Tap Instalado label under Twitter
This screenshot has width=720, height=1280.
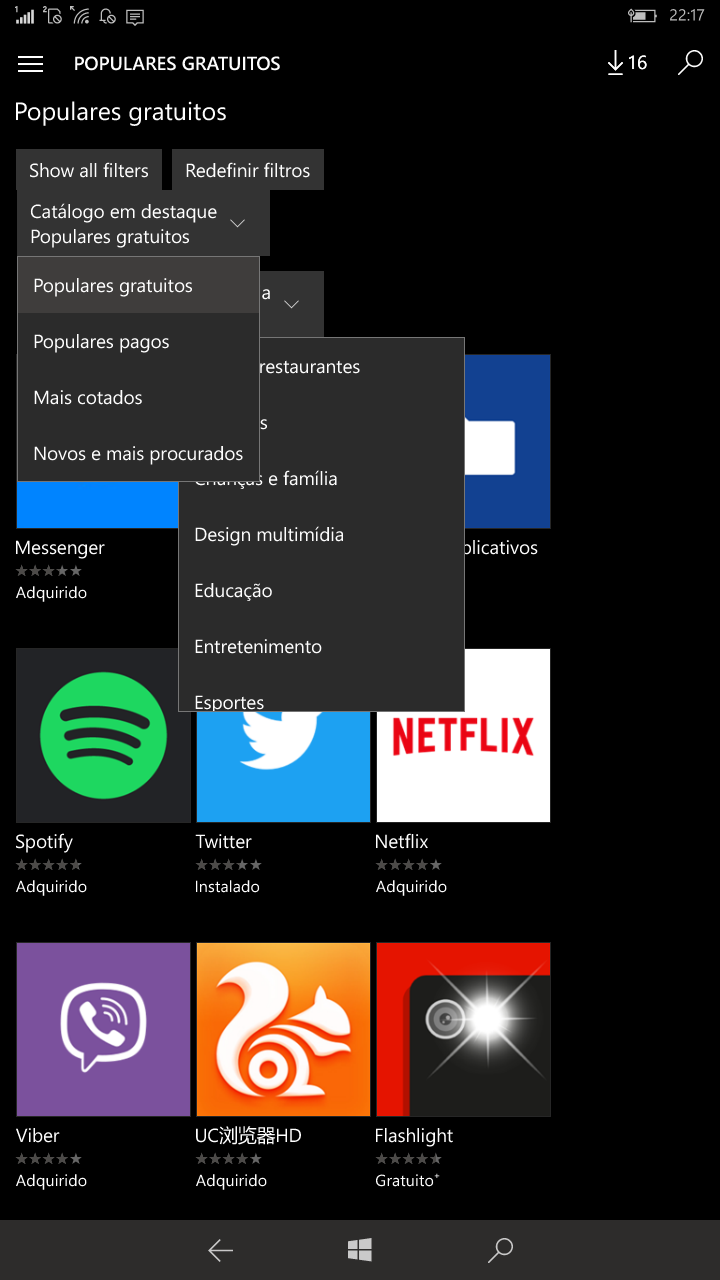coord(228,887)
